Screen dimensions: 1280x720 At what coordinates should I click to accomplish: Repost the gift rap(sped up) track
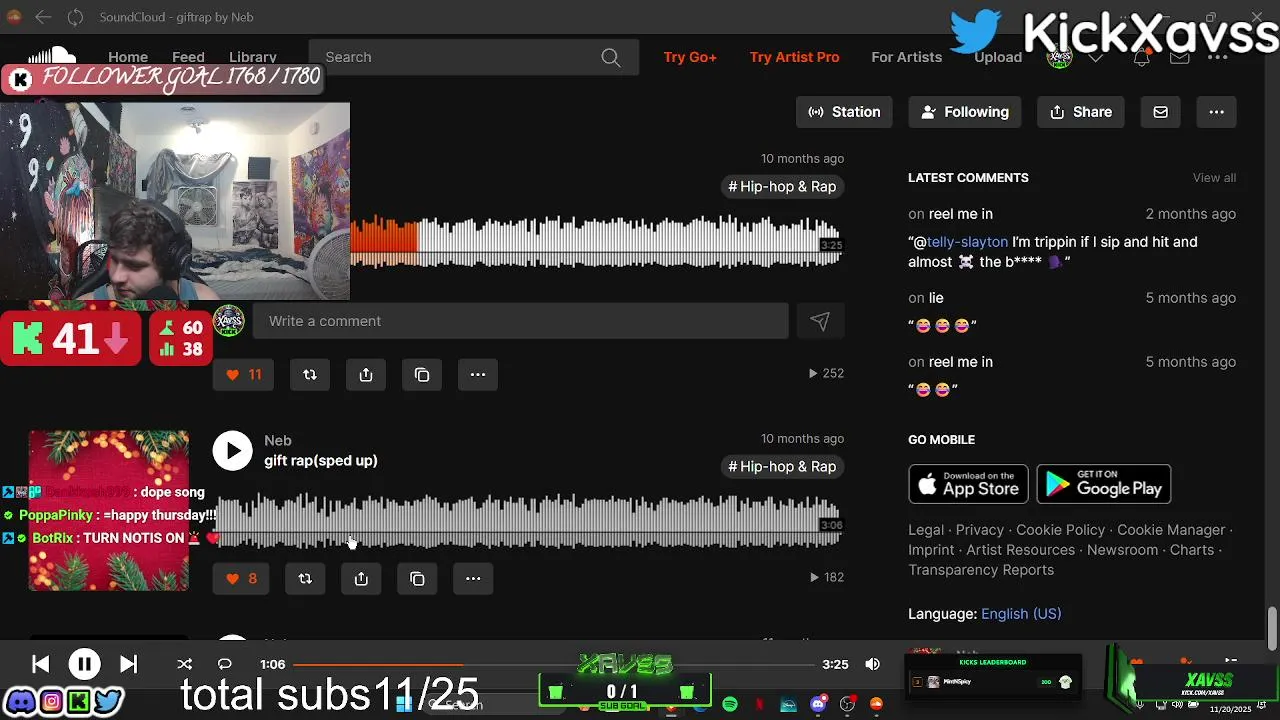click(x=305, y=578)
